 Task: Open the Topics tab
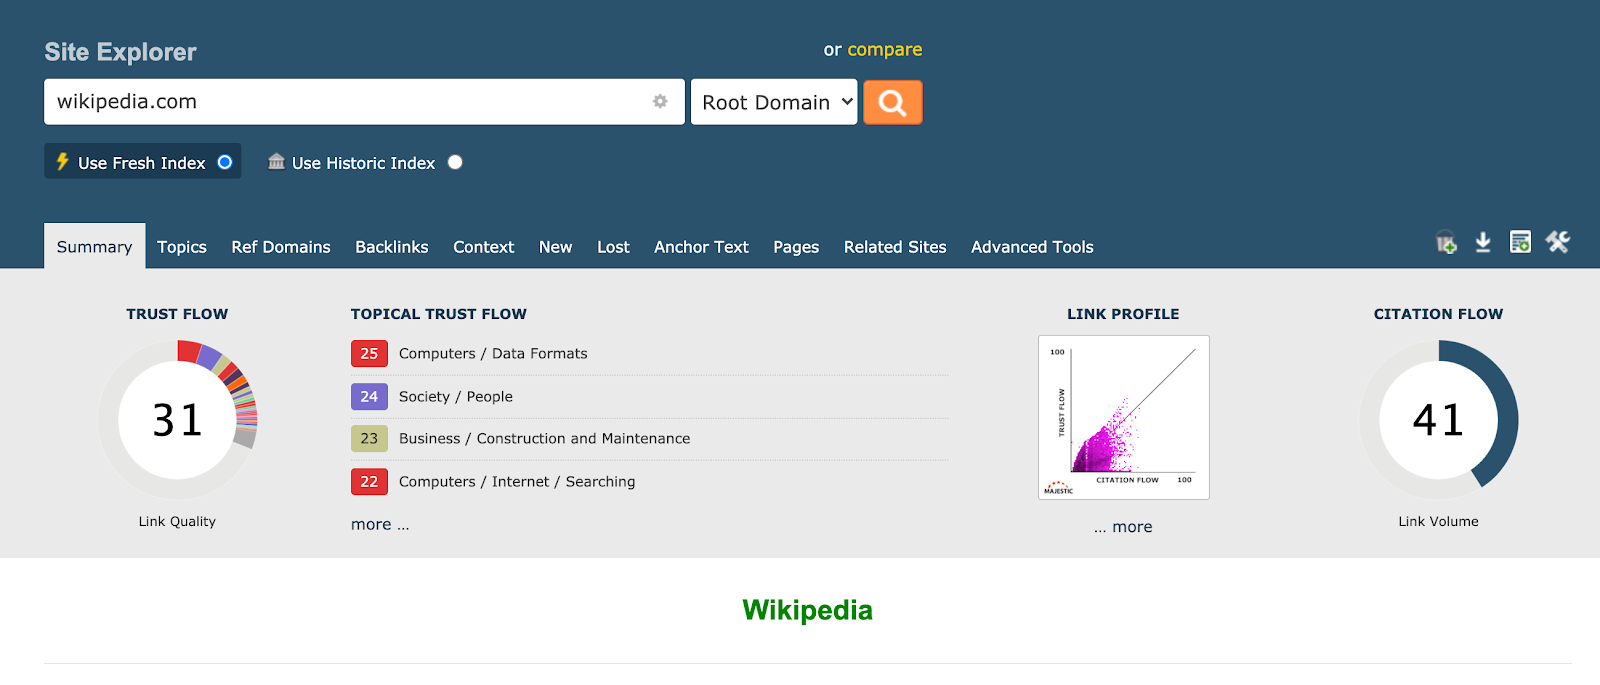182,247
